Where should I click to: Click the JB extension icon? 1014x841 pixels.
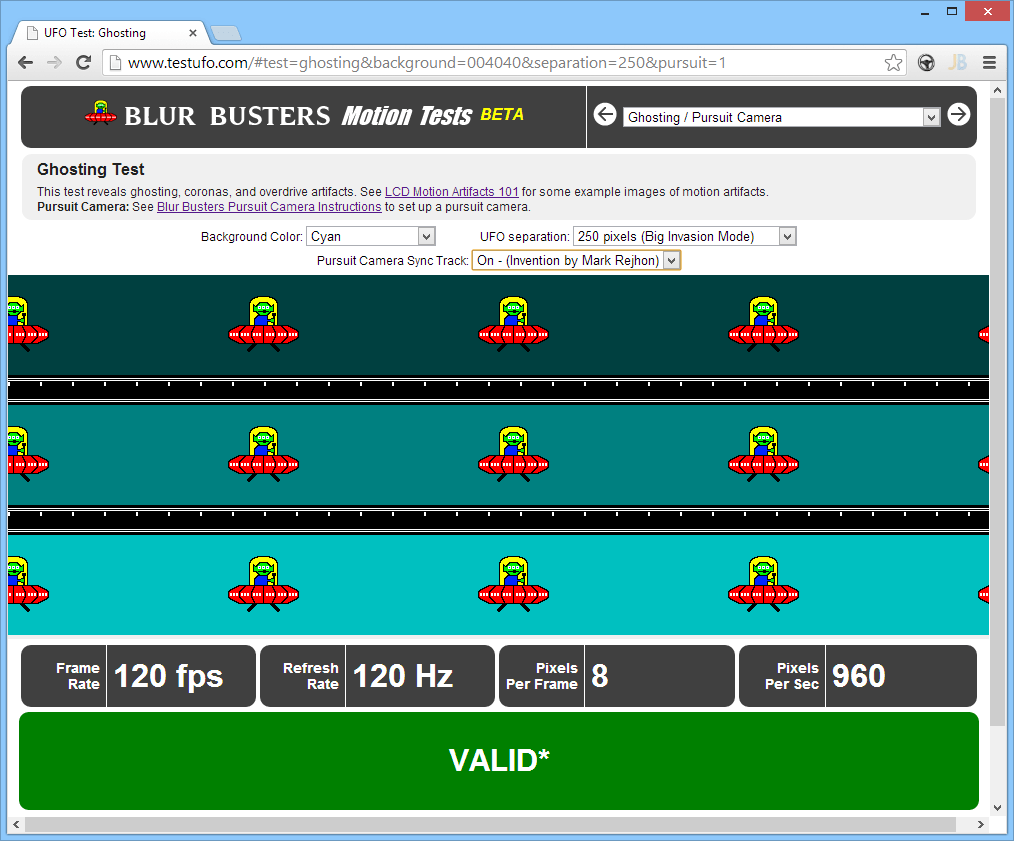(x=958, y=63)
